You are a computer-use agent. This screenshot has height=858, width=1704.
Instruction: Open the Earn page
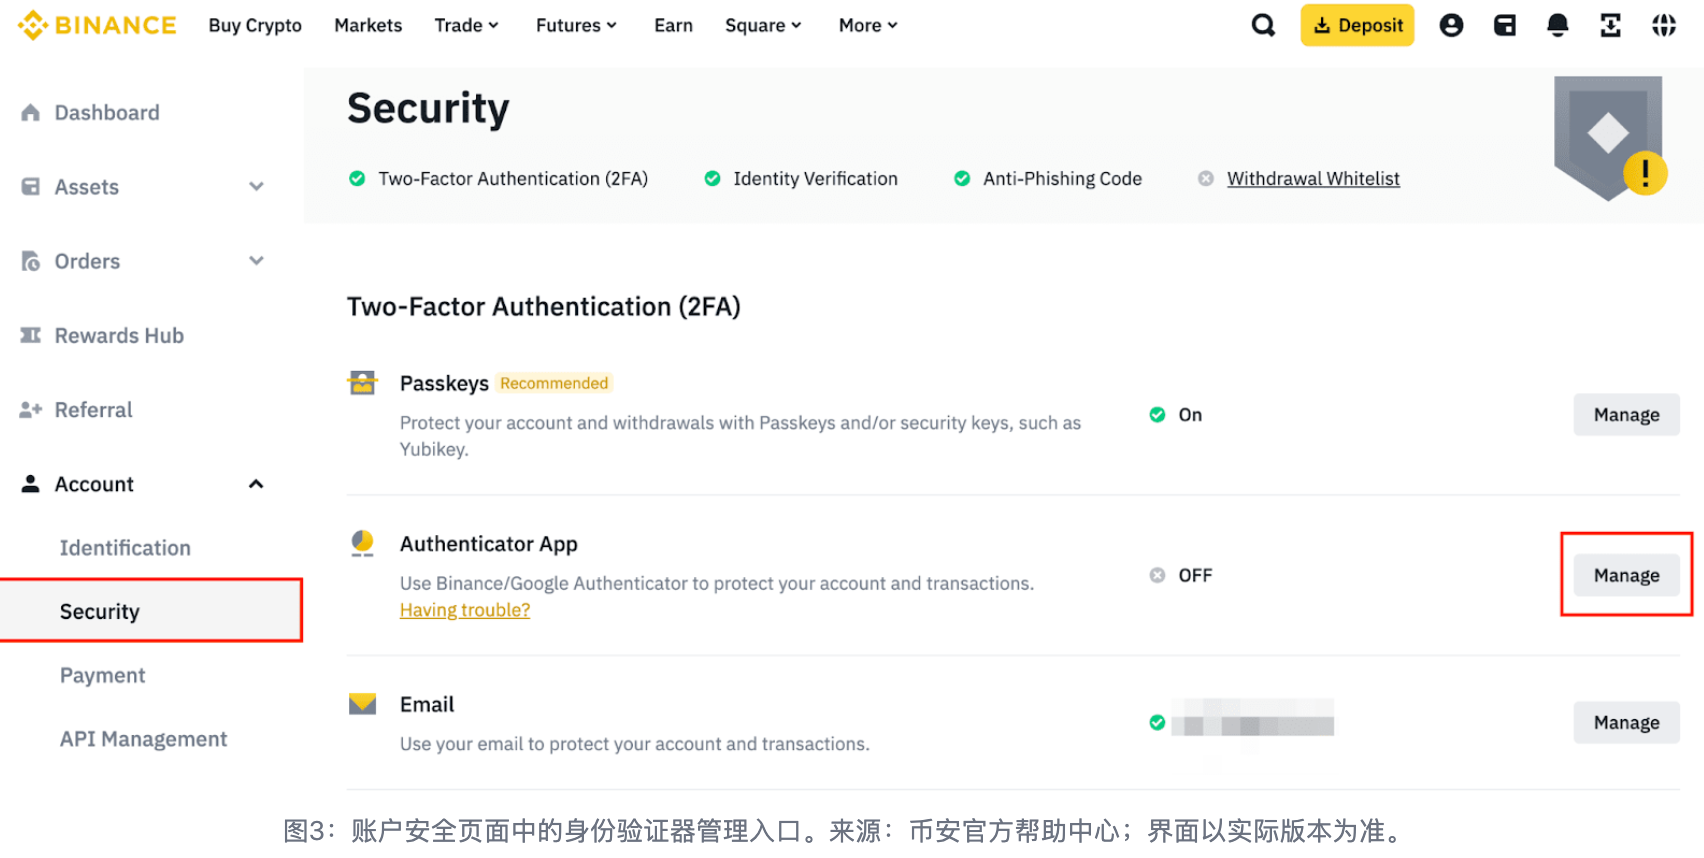point(673,25)
